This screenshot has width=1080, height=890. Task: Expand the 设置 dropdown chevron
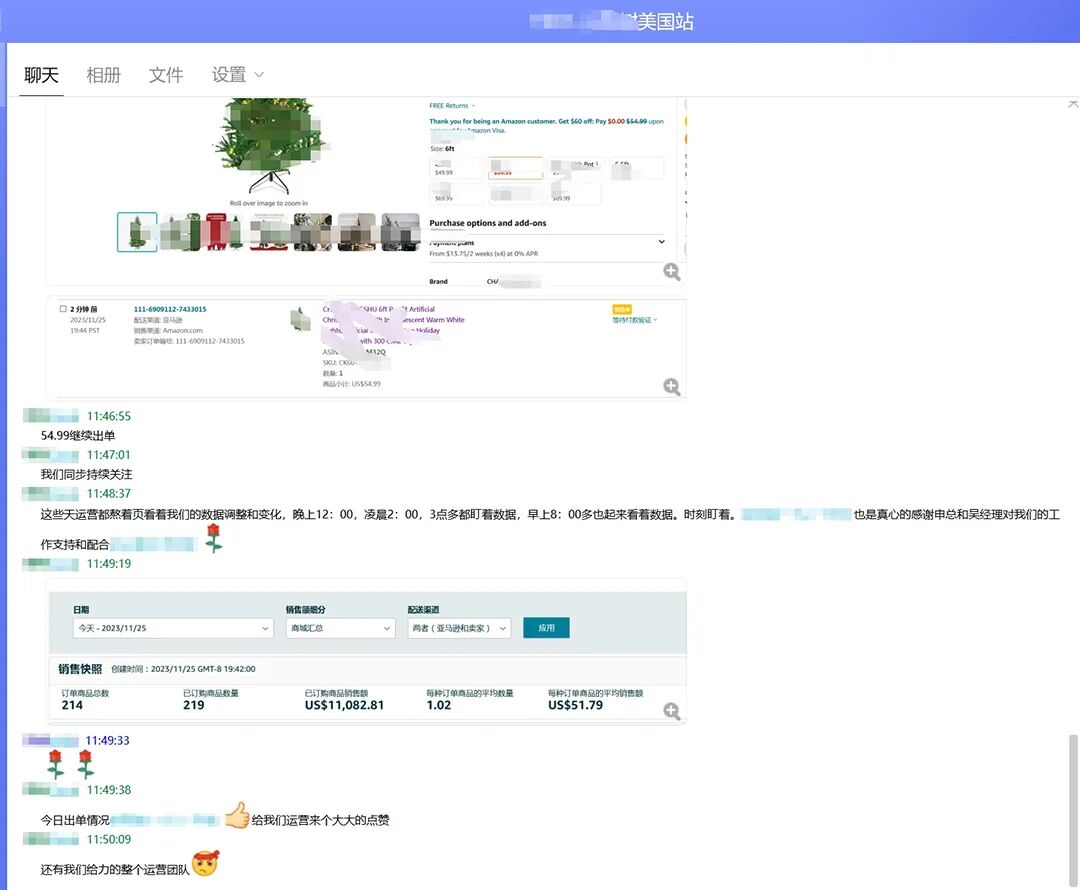coord(259,75)
